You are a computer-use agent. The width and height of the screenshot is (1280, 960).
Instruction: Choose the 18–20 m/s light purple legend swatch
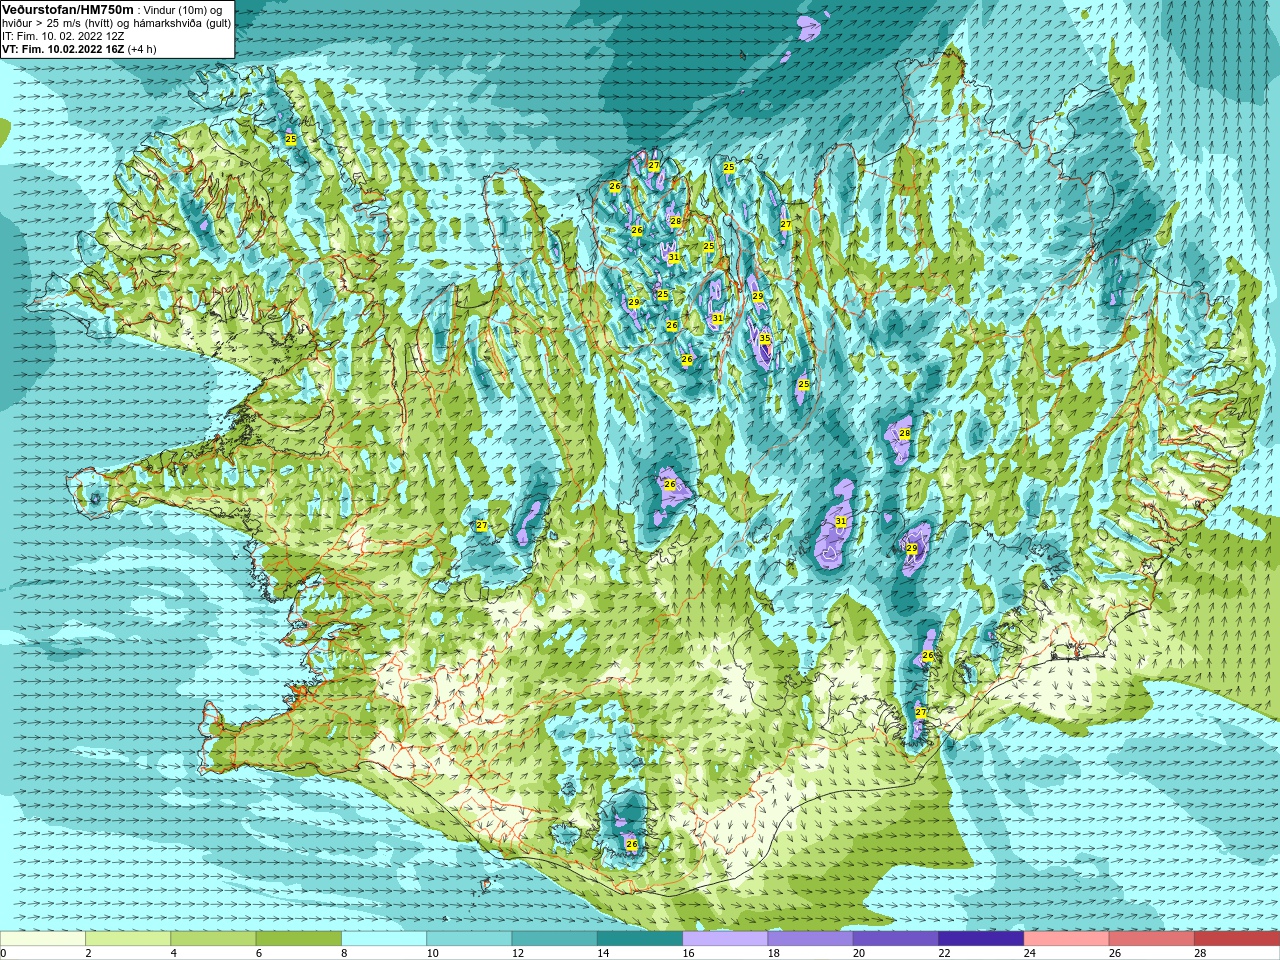click(810, 939)
